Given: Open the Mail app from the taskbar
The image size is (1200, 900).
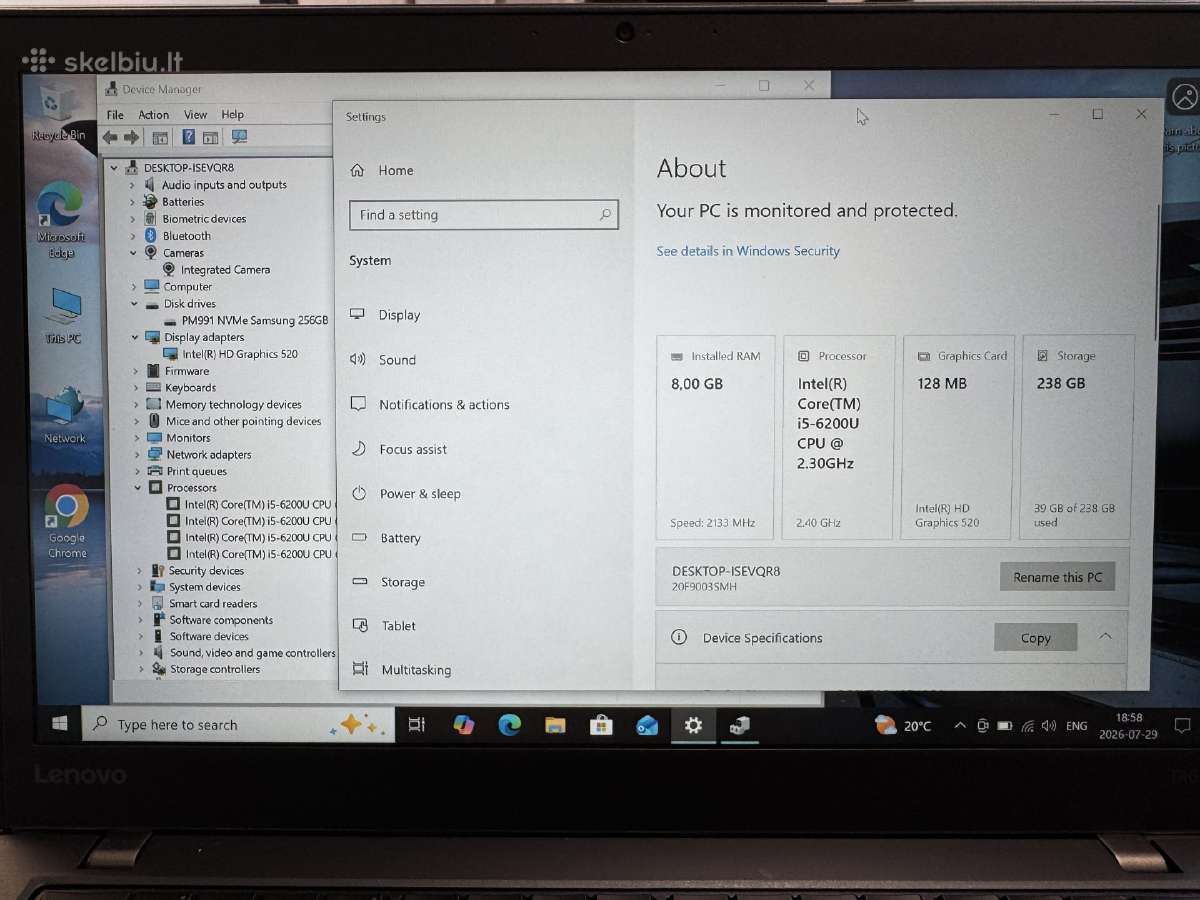Looking at the screenshot, I should [647, 725].
